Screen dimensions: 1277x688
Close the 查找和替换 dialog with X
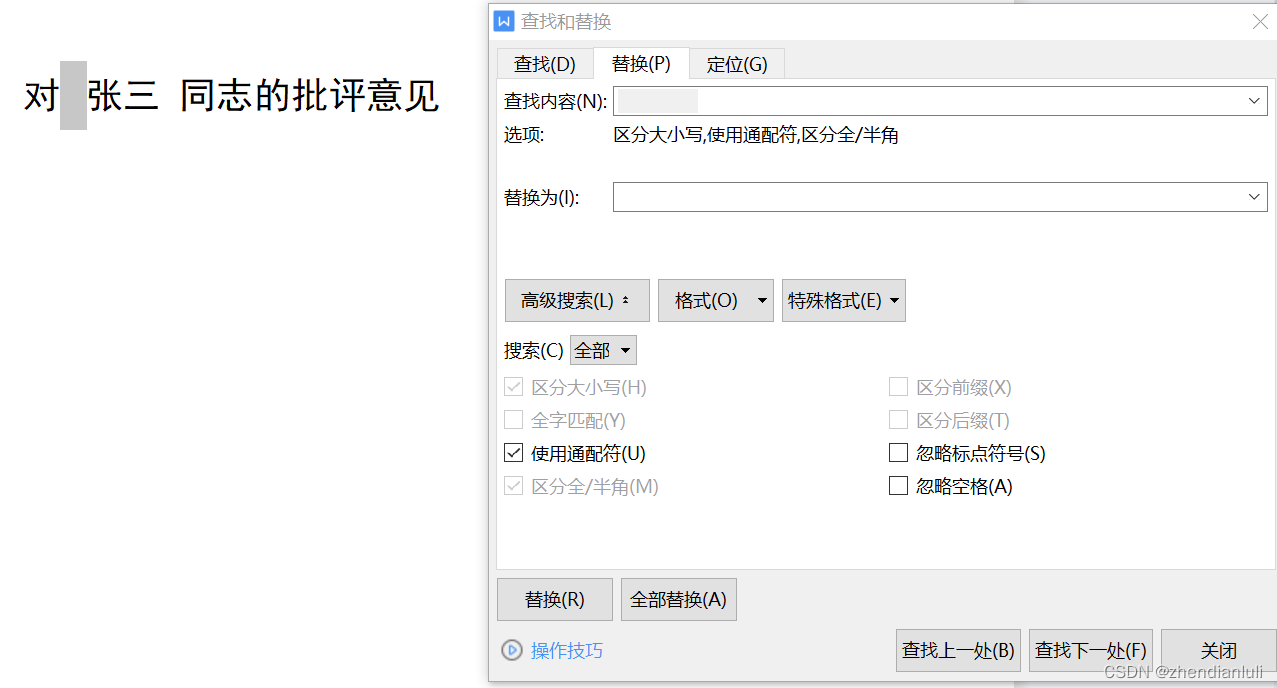(1260, 21)
